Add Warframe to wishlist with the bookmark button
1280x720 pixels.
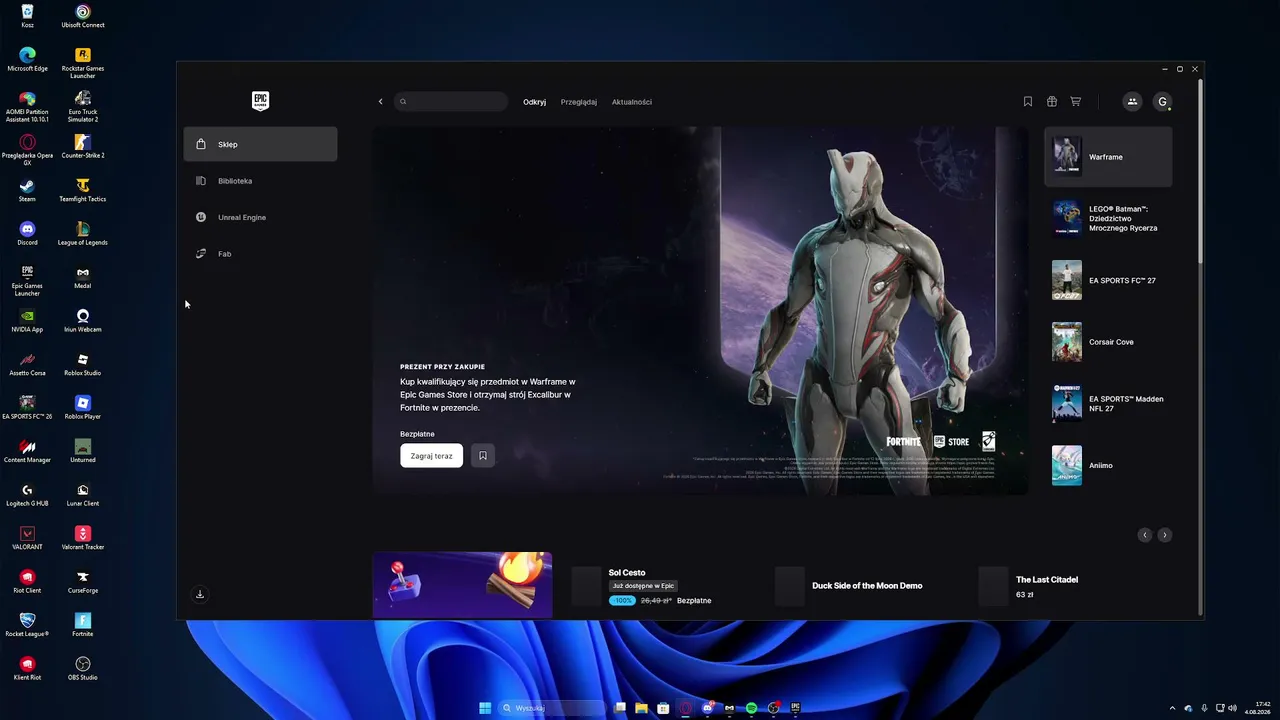click(x=482, y=456)
